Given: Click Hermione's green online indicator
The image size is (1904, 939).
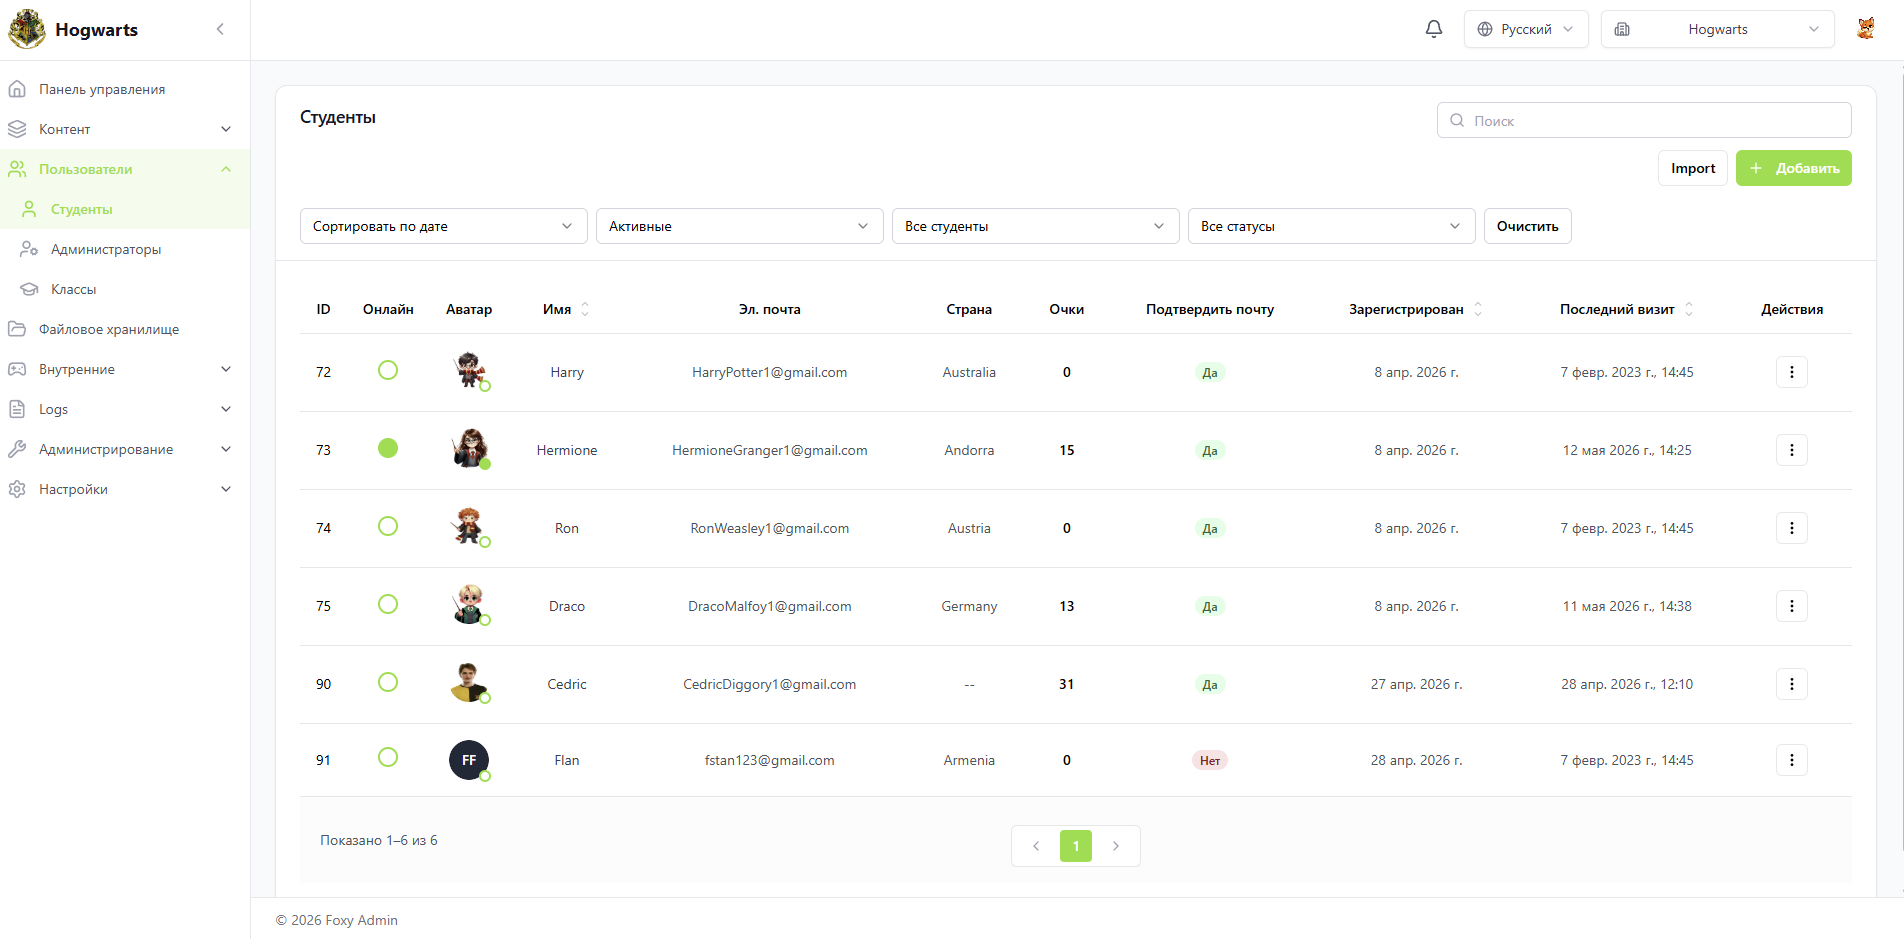Looking at the screenshot, I should 388,448.
